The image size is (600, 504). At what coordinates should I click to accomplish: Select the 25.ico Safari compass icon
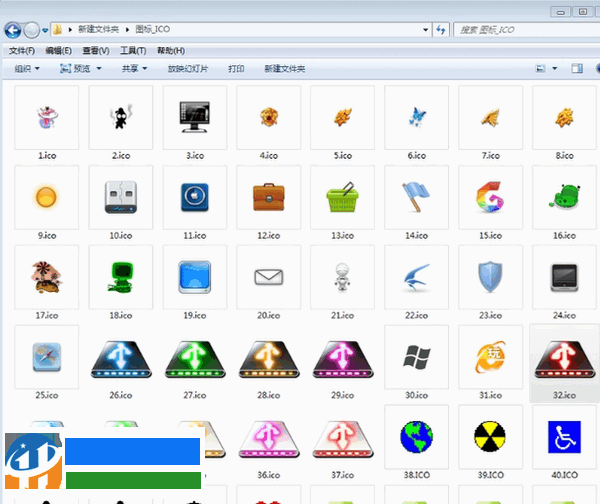(47, 357)
